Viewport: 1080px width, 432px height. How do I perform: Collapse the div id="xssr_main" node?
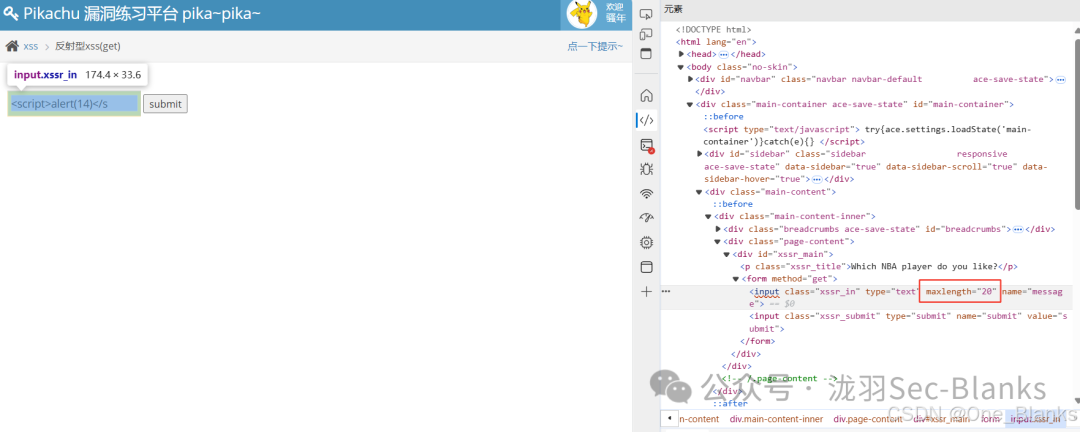(727, 254)
